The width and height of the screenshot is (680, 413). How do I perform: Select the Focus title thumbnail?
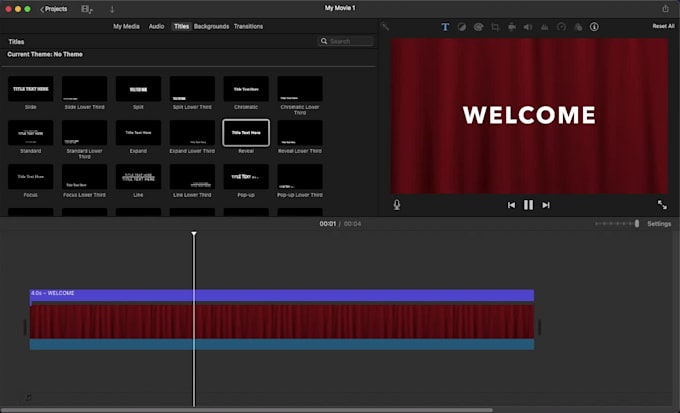(x=30, y=177)
